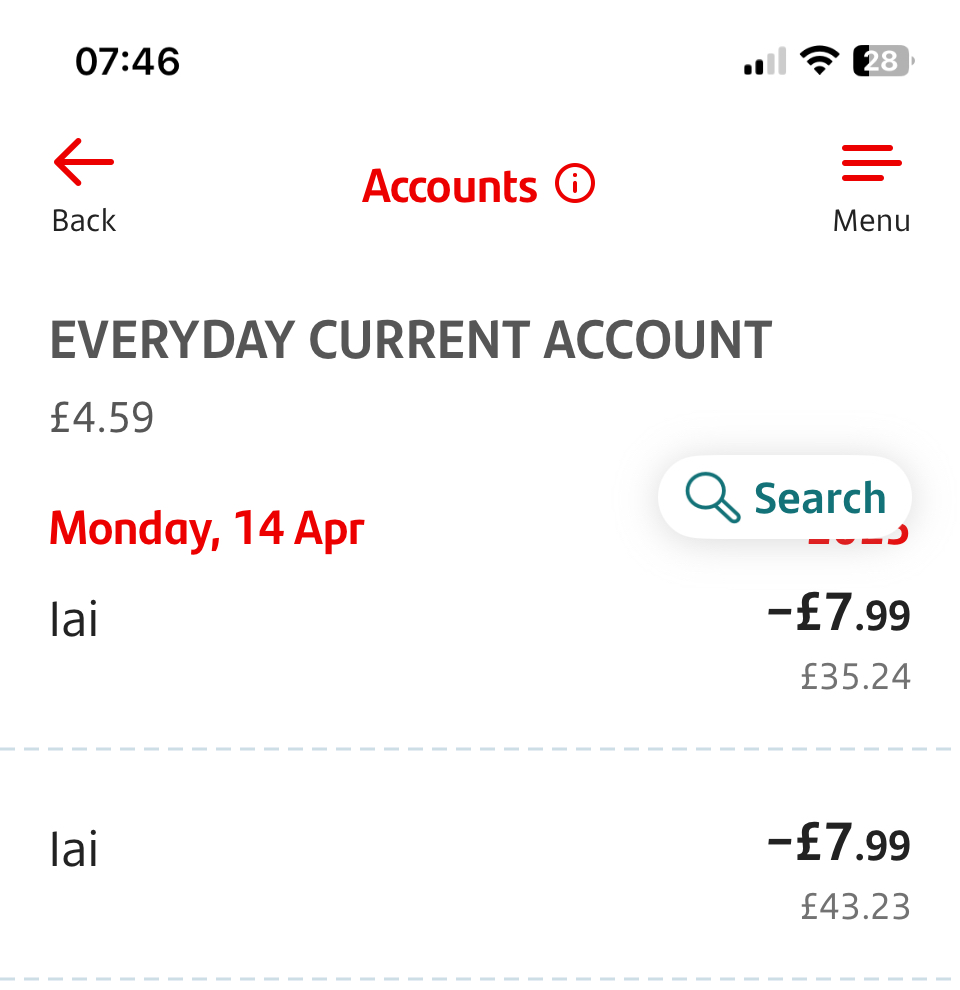The height and width of the screenshot is (990, 960).
Task: Open the hamburger menu icon
Action: [x=872, y=163]
